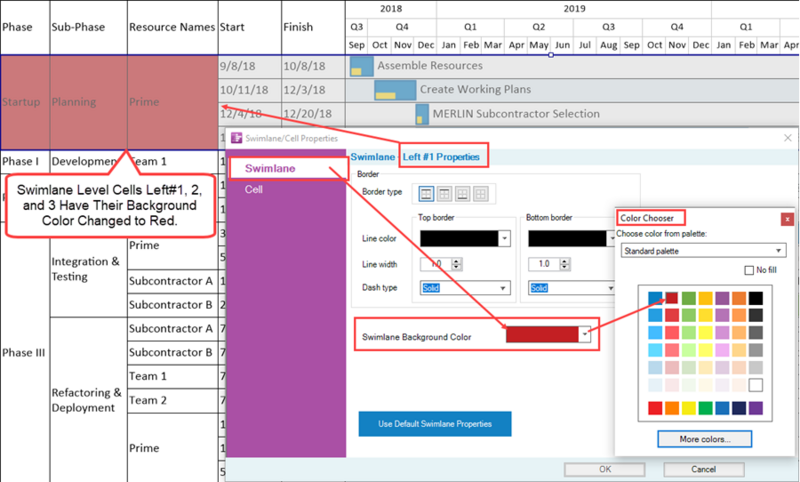
Task: Select the third border type icon, bottom border only
Action: [x=462, y=194]
